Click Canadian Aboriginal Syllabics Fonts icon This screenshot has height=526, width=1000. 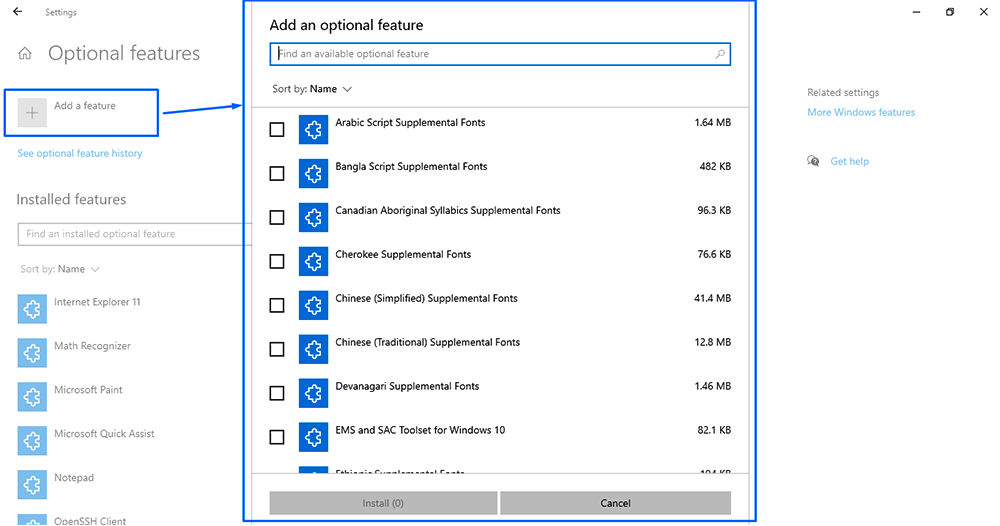coord(313,217)
